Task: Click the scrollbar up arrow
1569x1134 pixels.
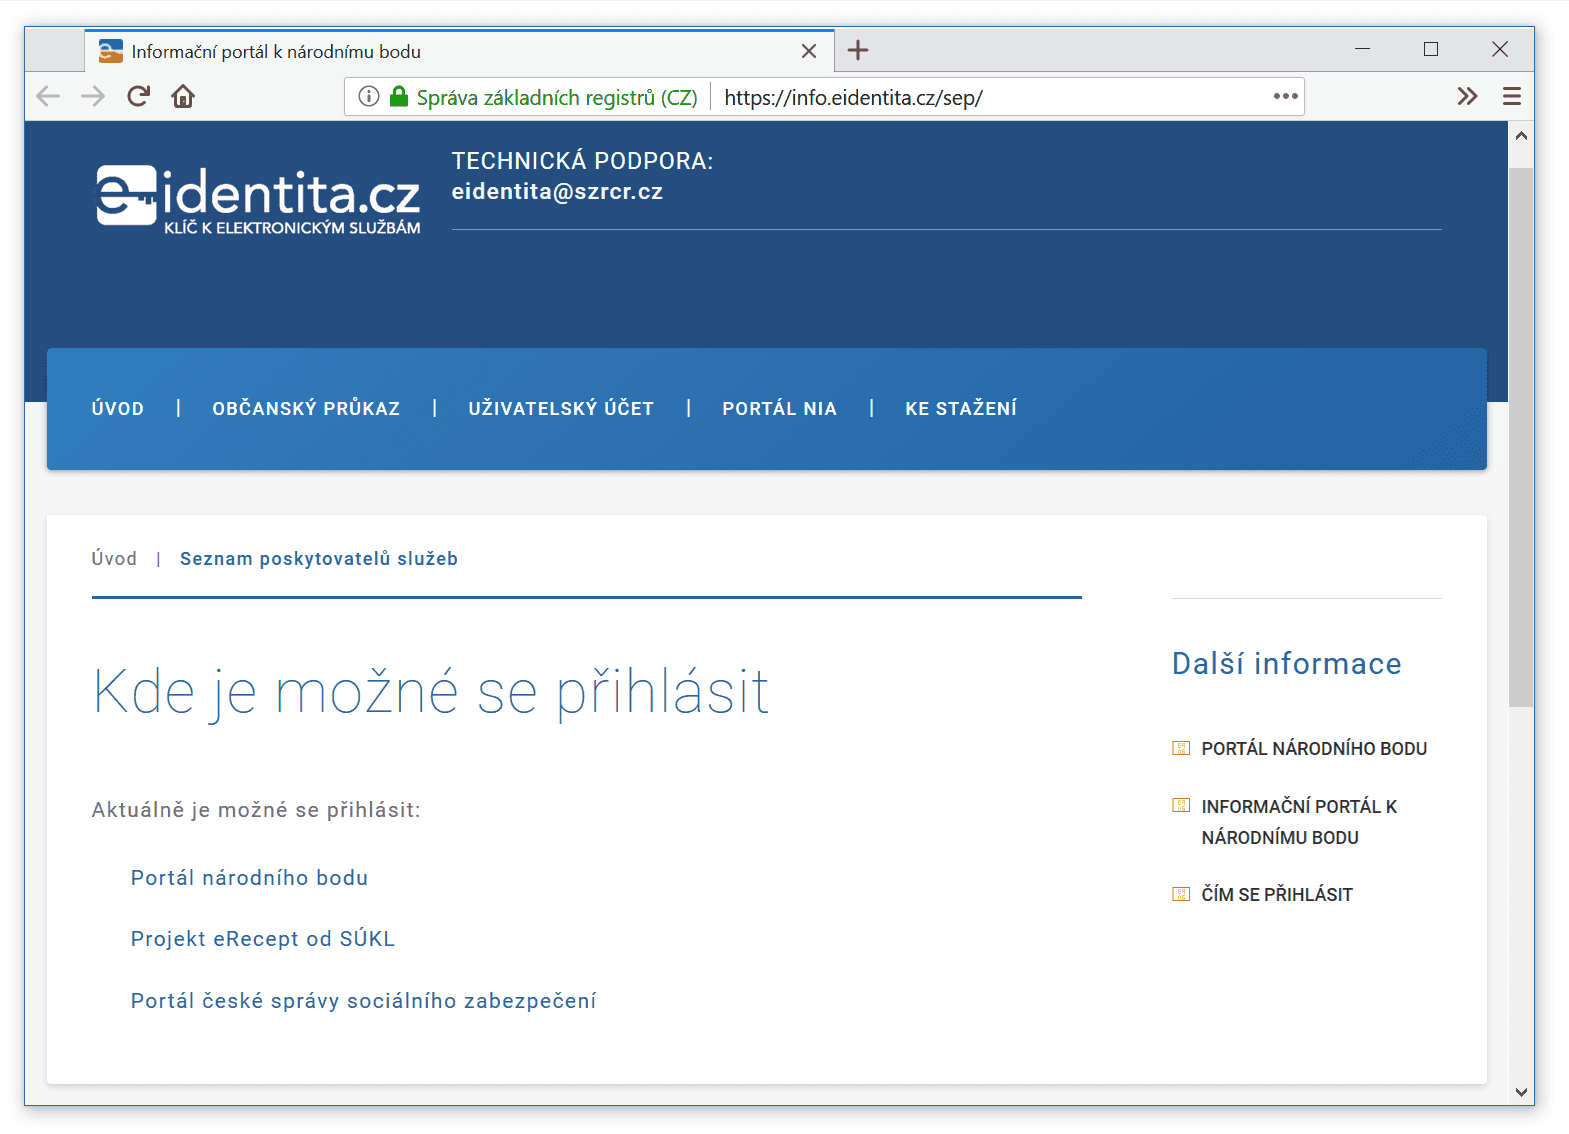Action: (x=1521, y=135)
